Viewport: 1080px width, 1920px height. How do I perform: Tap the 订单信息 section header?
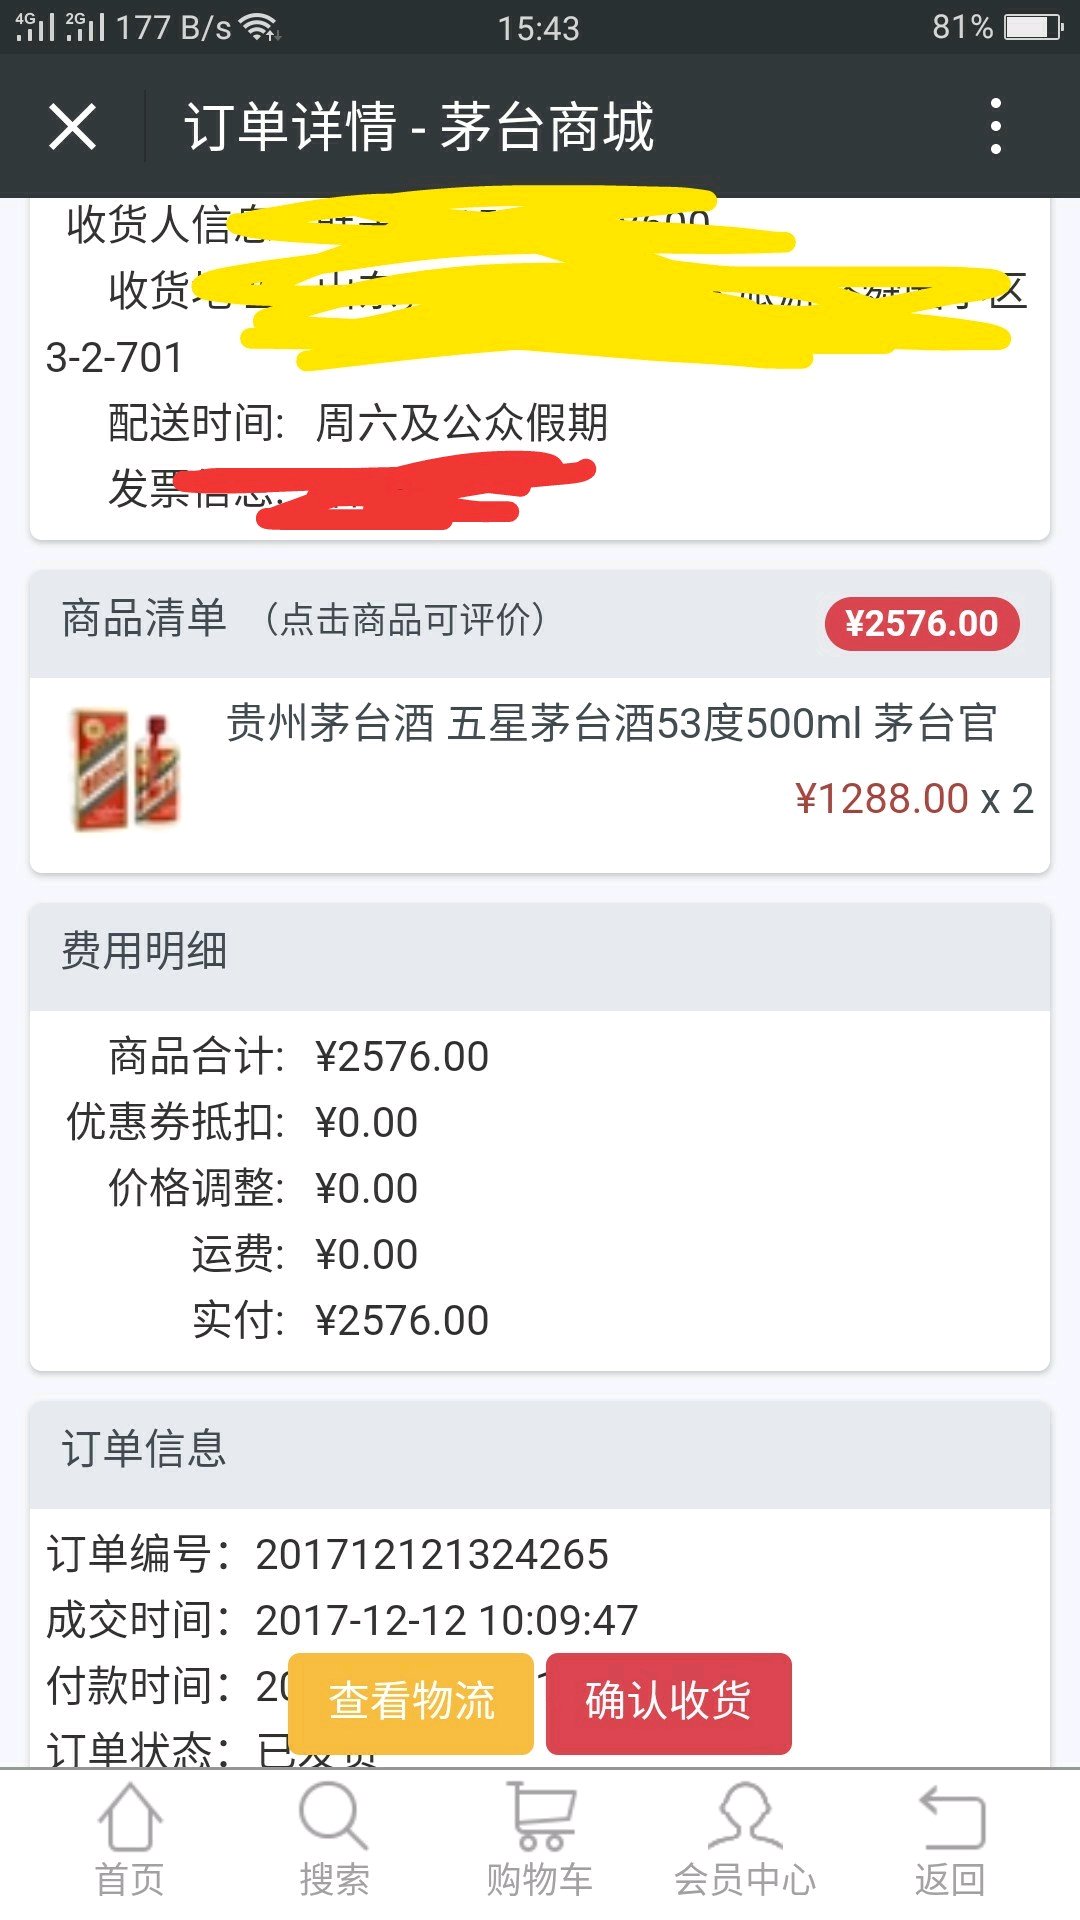pyautogui.click(x=144, y=1449)
